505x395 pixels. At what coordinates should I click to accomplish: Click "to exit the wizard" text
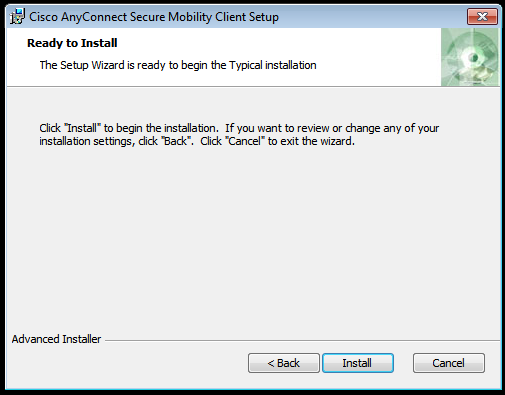[310, 141]
